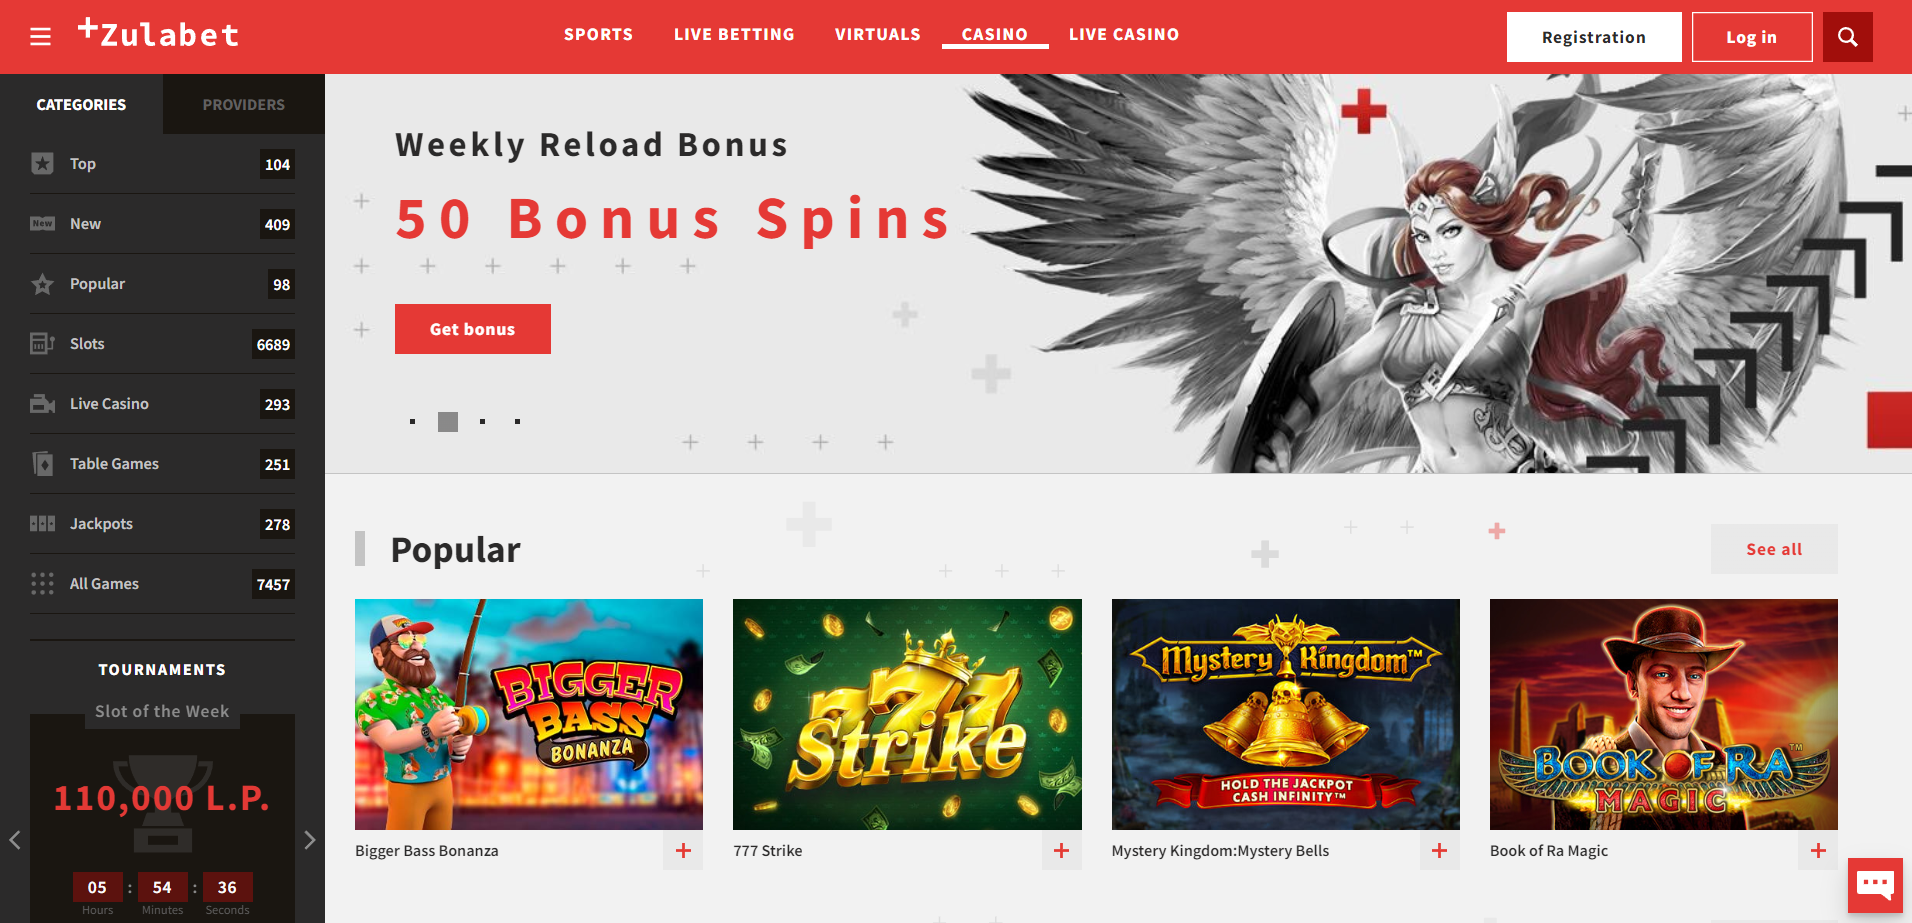
Task: Show previous tournament with left chevron
Action: tap(15, 840)
